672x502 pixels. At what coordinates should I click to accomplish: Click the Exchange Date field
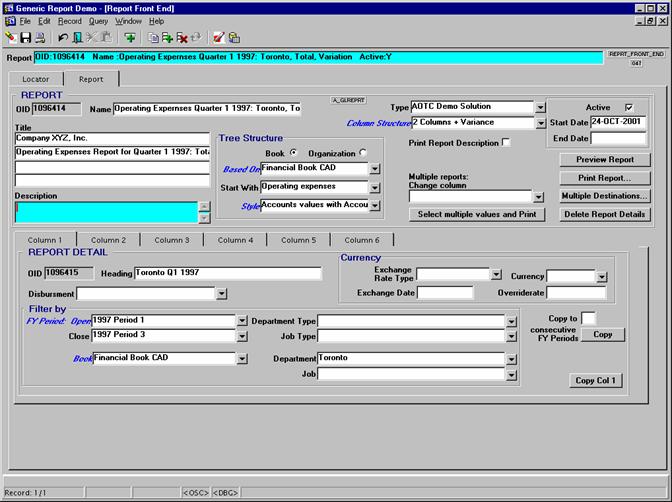click(445, 293)
